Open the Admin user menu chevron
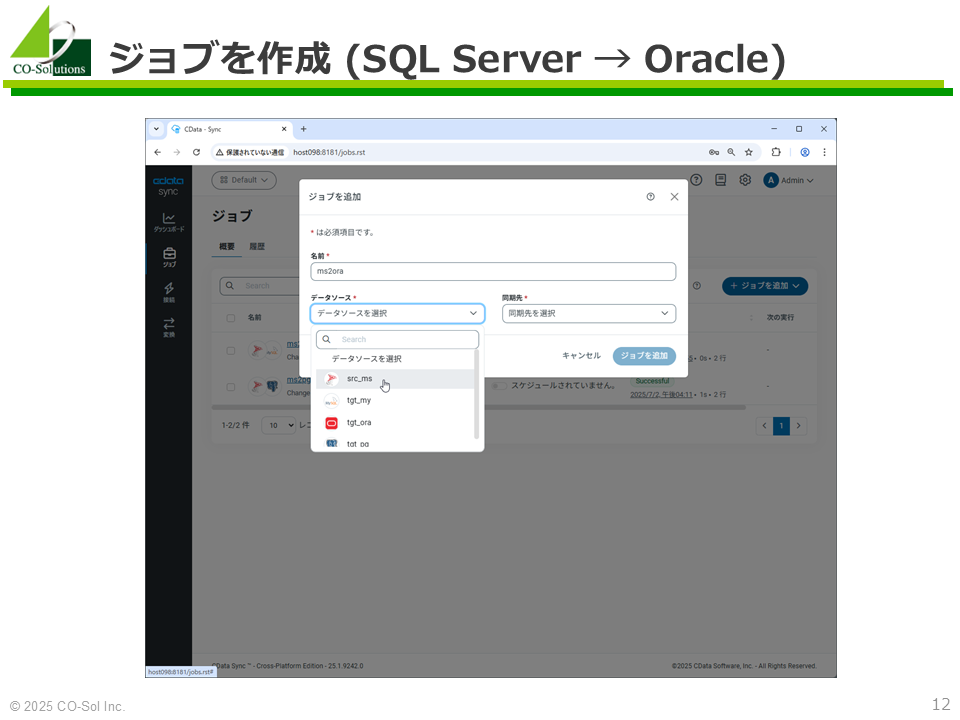The image size is (960, 720). click(811, 181)
